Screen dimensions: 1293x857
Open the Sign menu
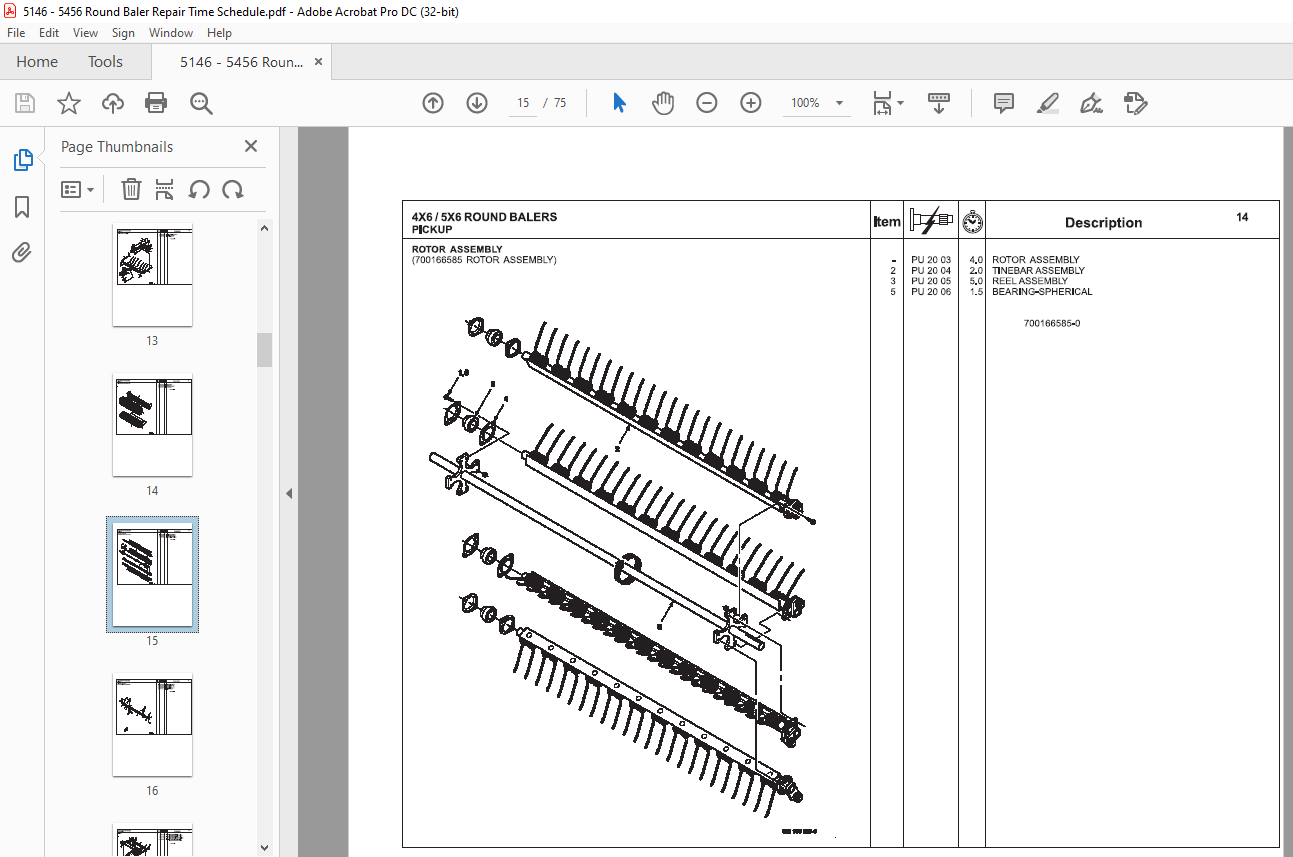click(x=123, y=33)
